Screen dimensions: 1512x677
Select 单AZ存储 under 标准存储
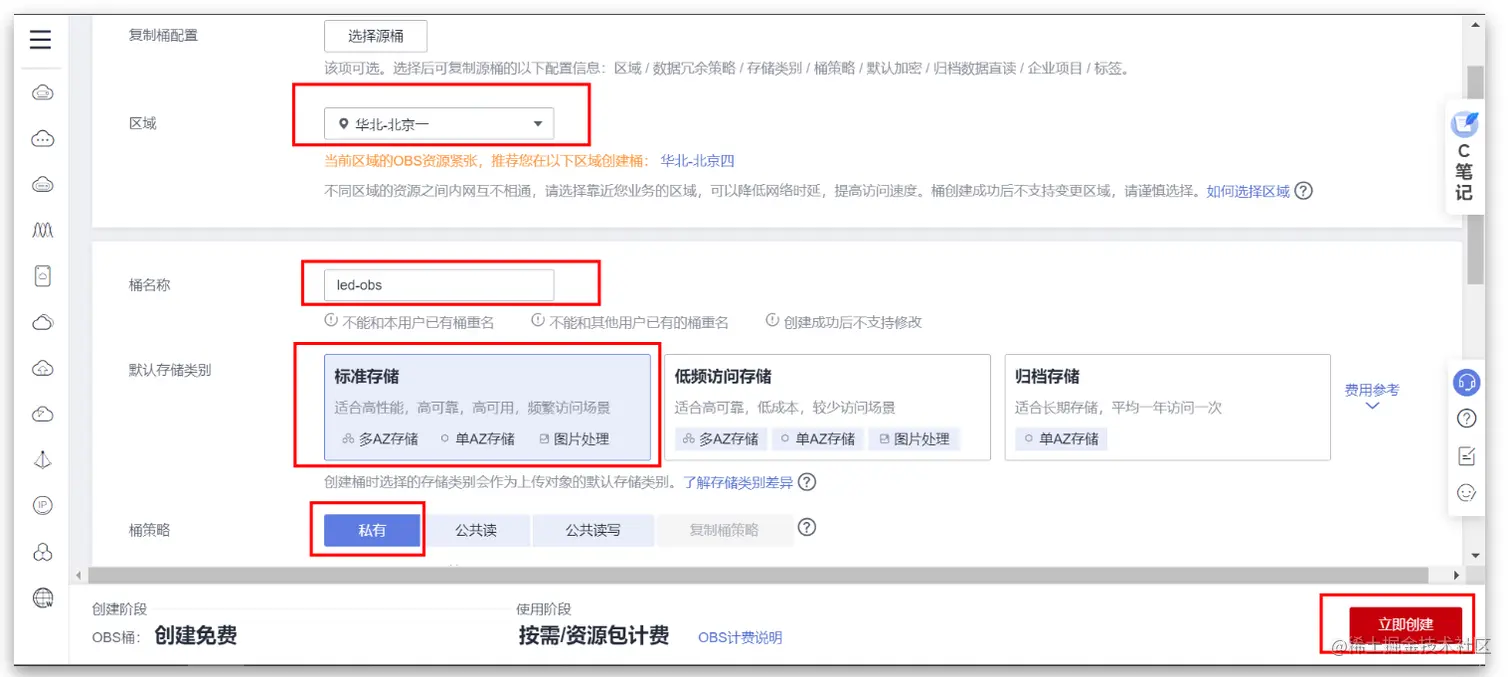tap(478, 438)
